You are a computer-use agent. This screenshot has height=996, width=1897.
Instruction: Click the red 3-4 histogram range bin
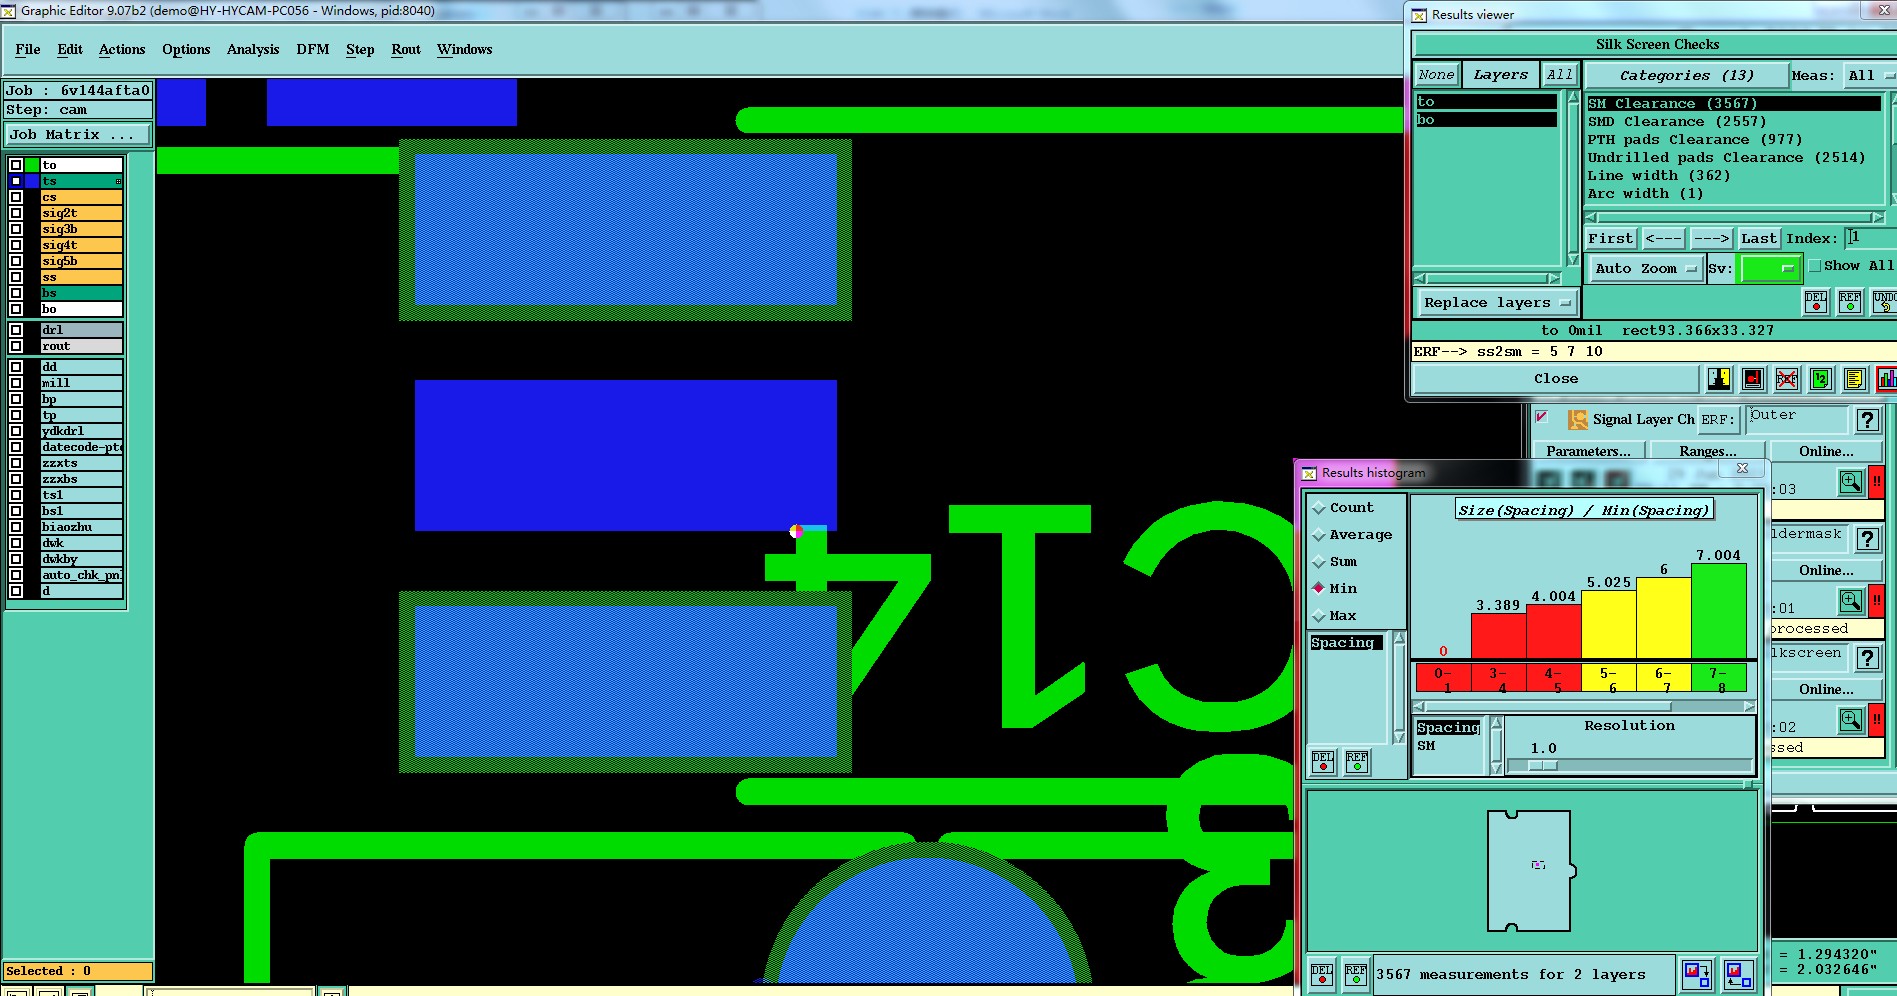click(x=1498, y=679)
